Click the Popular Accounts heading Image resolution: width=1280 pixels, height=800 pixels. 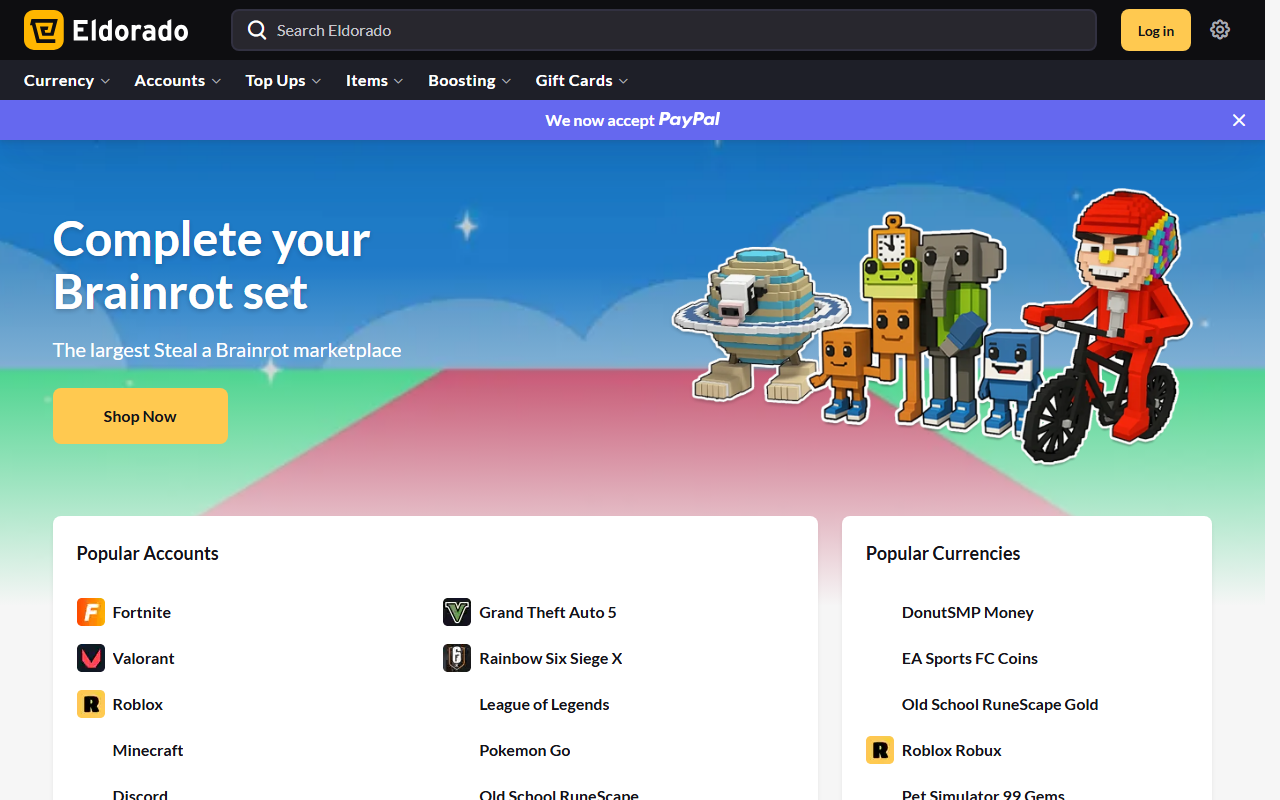click(x=148, y=553)
